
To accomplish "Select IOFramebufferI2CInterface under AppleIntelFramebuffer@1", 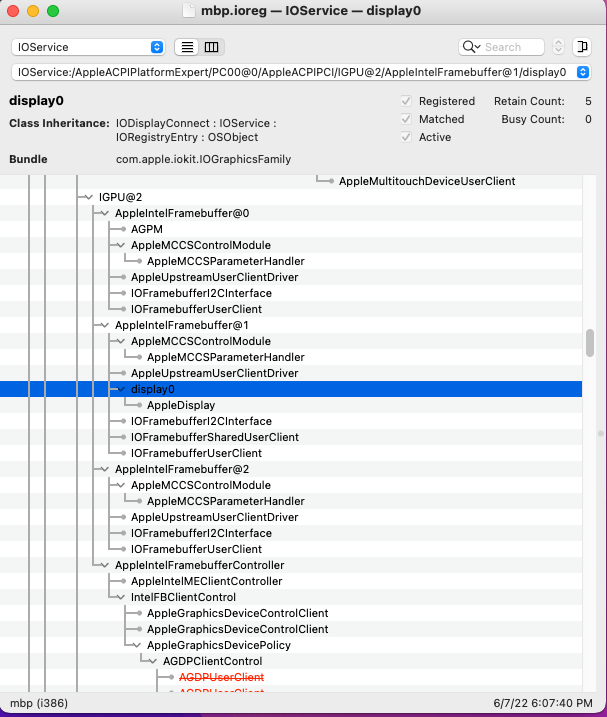I will 291,421.
